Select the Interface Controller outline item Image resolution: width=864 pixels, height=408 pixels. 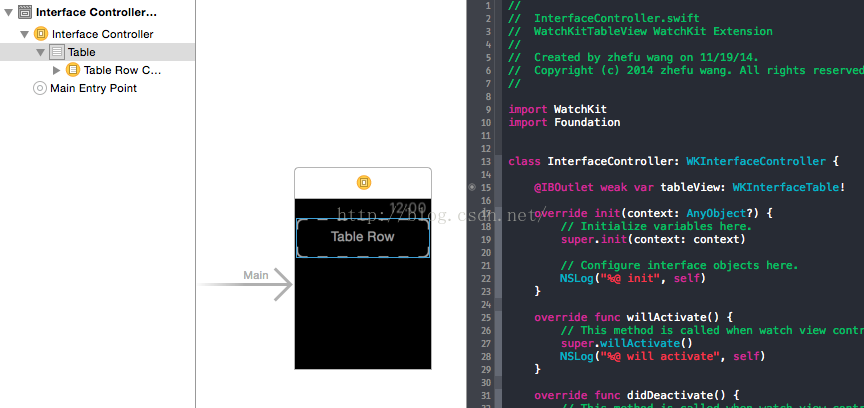point(102,34)
